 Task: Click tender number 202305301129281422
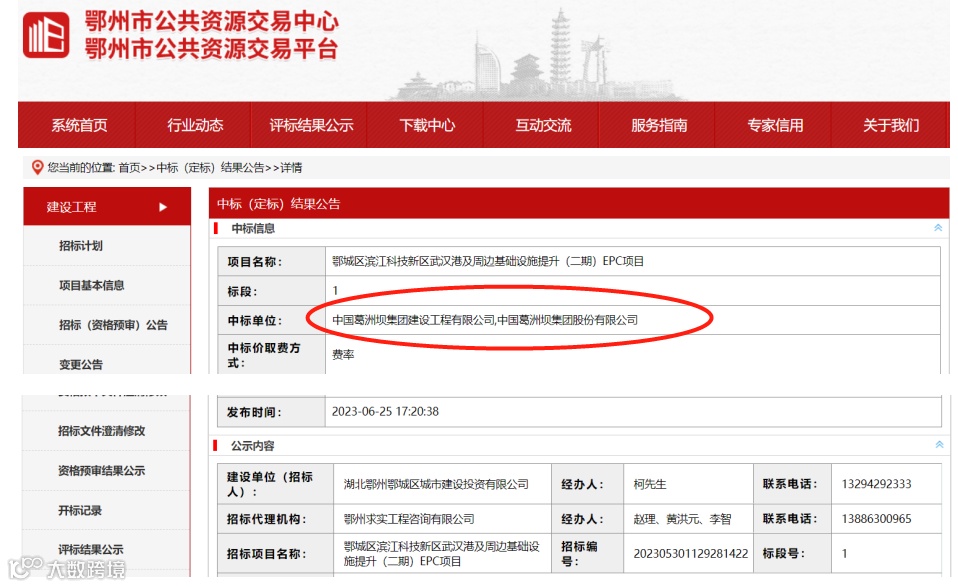(x=690, y=553)
